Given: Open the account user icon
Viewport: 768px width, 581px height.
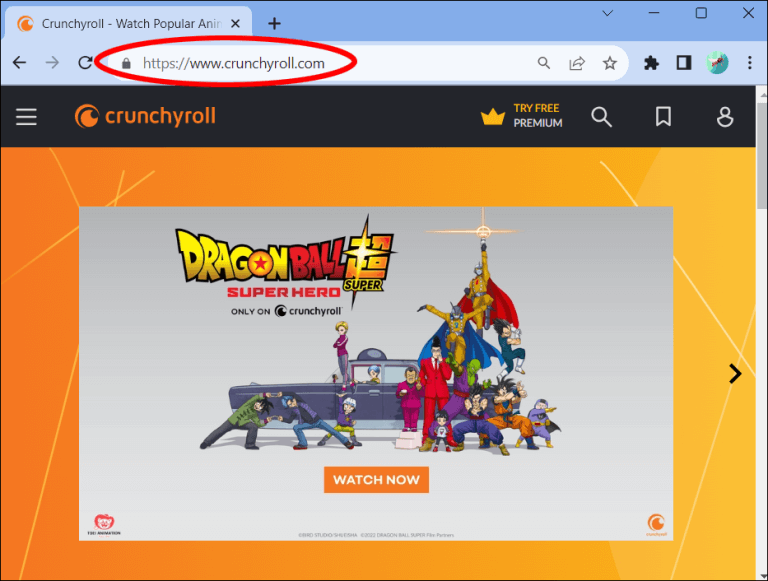Looking at the screenshot, I should point(725,117).
